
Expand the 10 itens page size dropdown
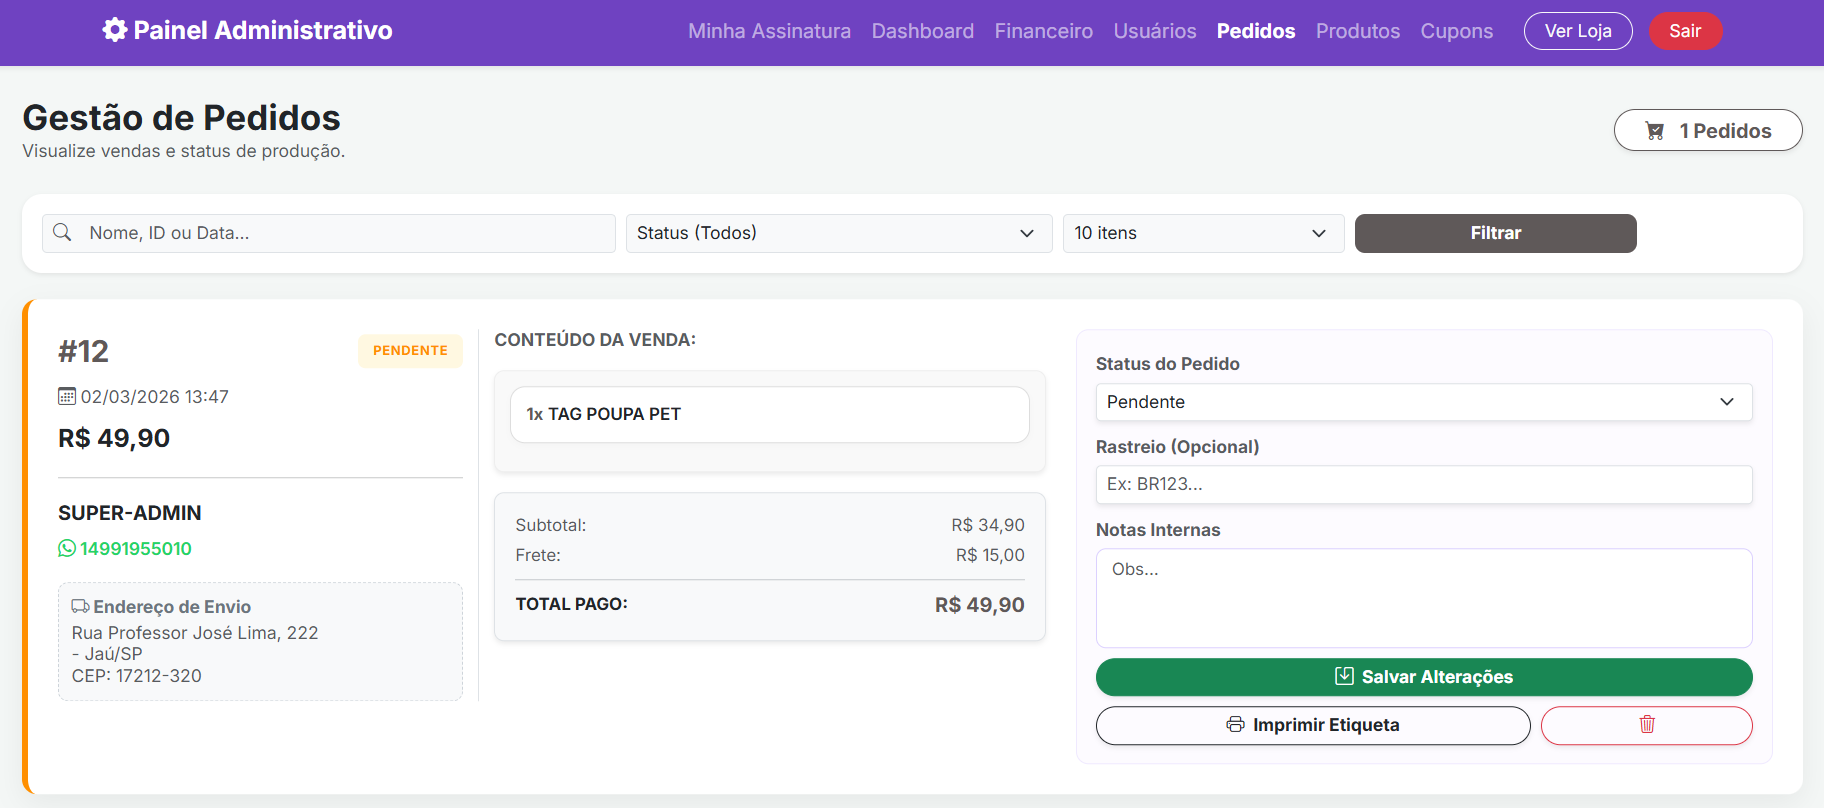coord(1202,233)
